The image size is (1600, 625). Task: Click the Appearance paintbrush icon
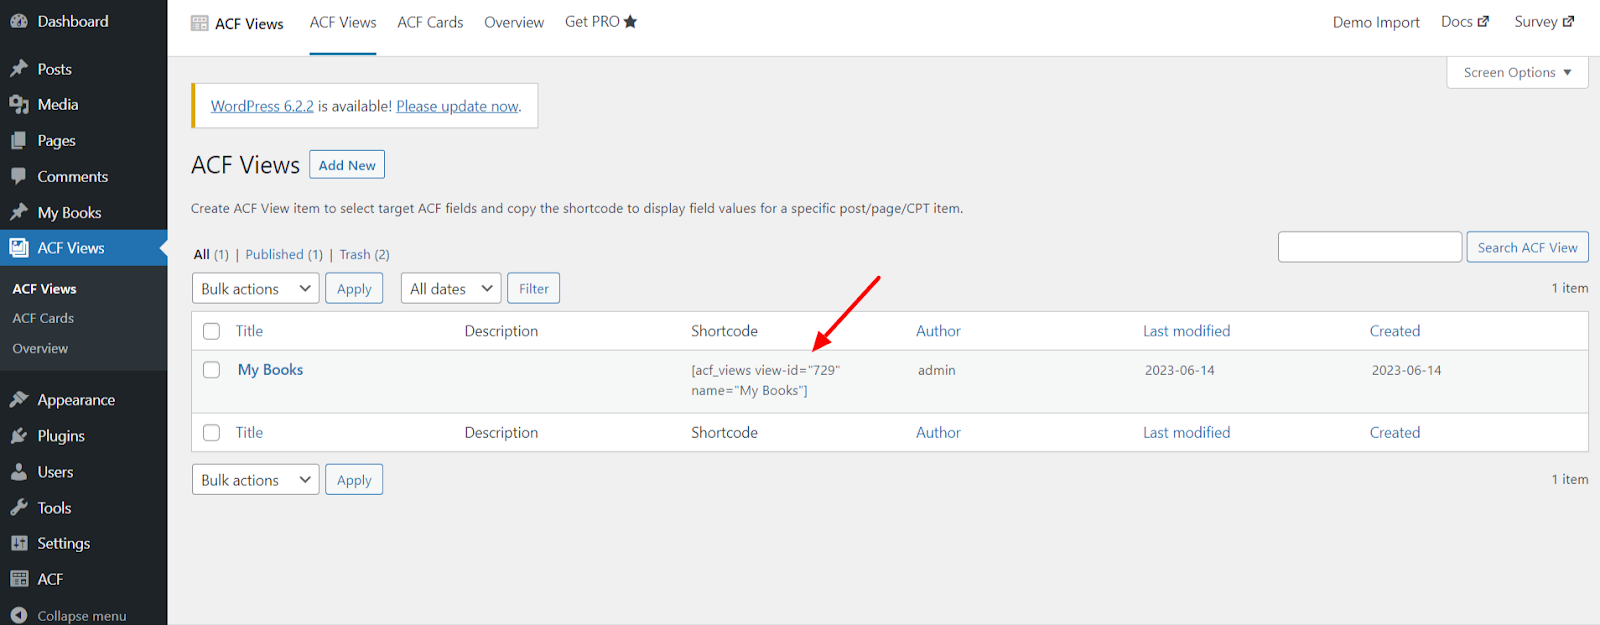click(x=18, y=399)
